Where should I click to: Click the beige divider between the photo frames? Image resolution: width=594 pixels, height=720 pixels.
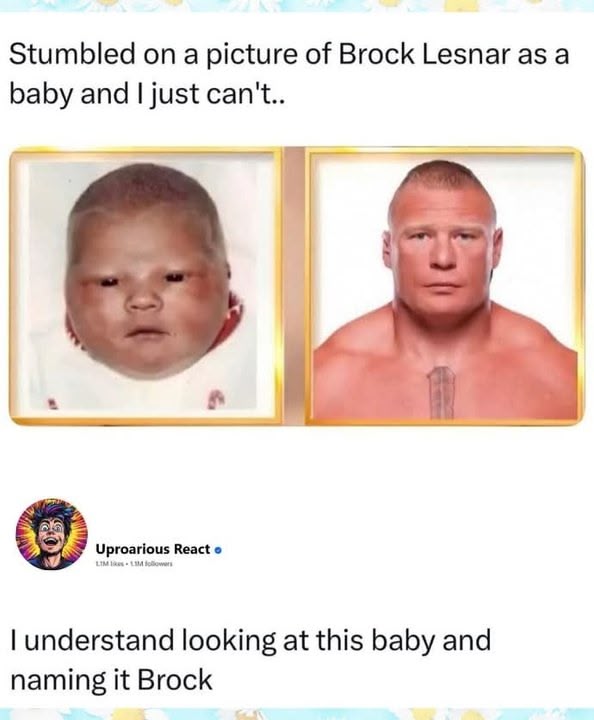click(294, 286)
